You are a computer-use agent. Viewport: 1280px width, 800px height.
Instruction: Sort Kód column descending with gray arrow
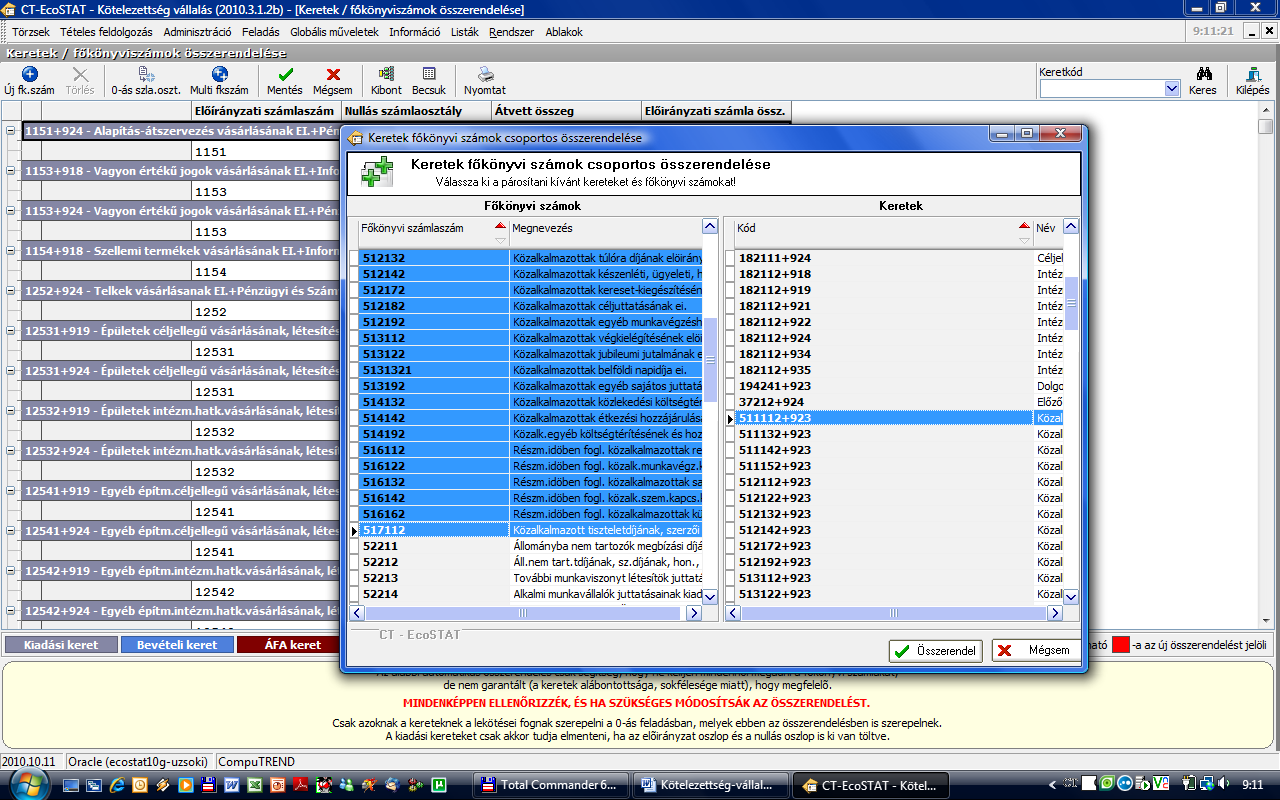[1024, 239]
